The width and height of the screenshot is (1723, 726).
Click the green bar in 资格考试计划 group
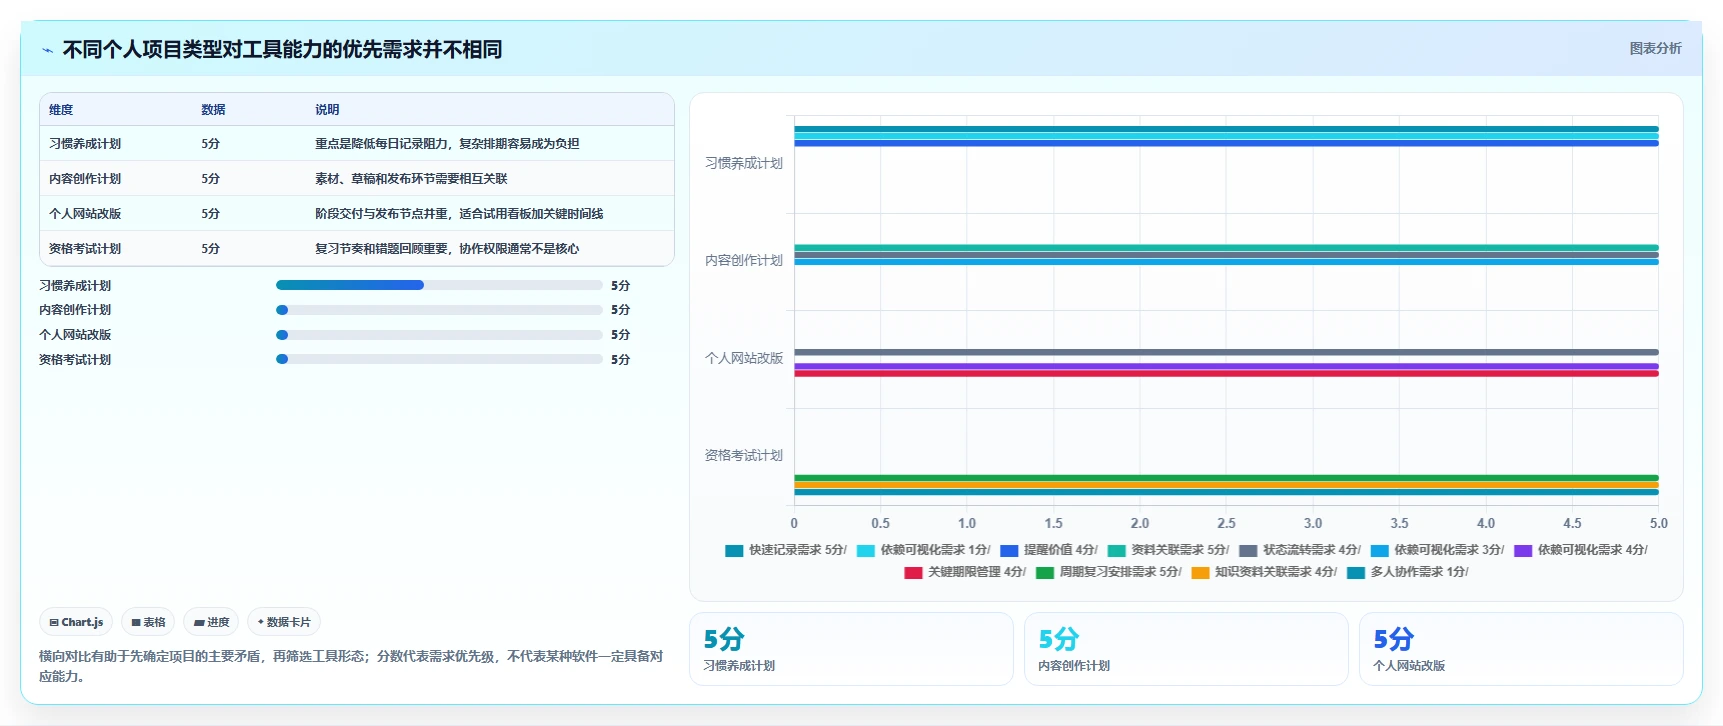[1226, 478]
